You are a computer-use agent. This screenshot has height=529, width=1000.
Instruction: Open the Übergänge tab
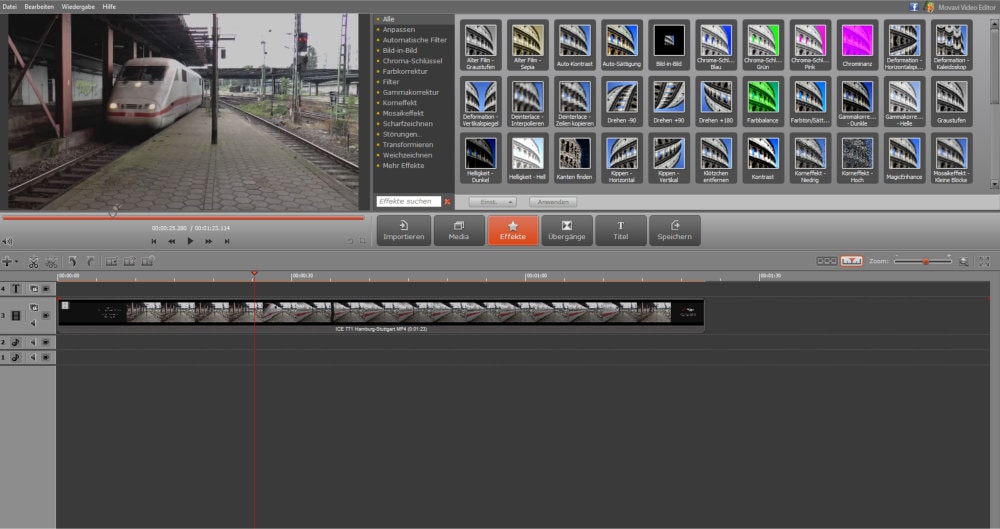click(x=566, y=230)
